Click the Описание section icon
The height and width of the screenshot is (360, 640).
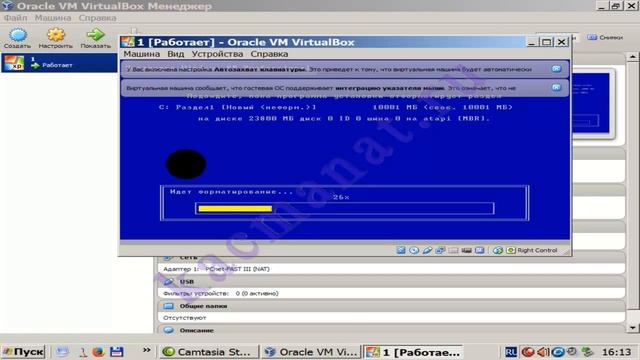[169, 330]
